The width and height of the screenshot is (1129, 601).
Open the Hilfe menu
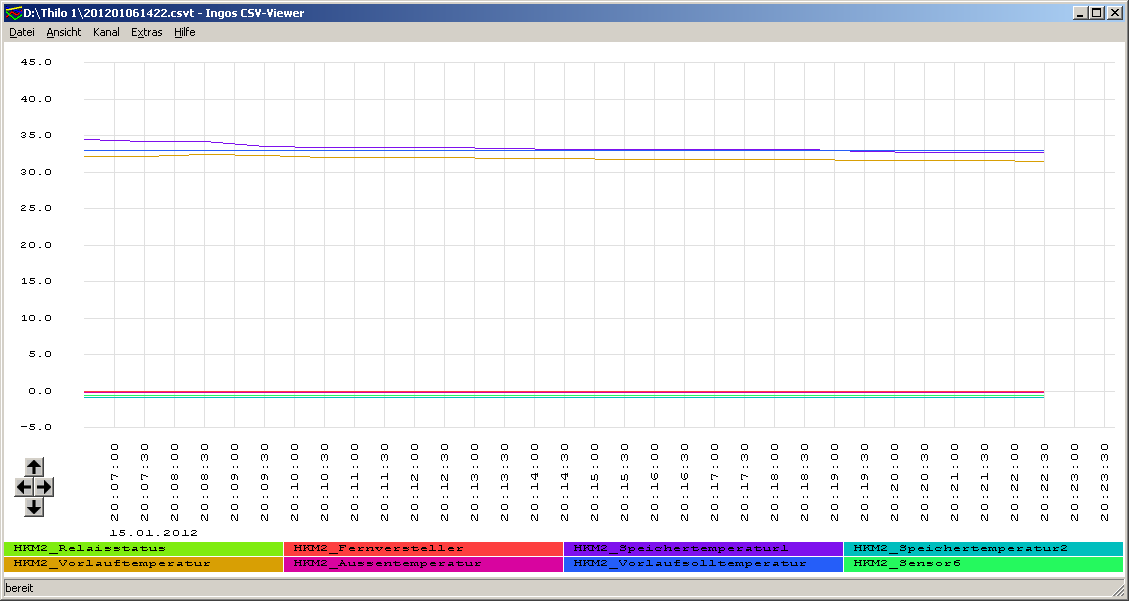[x=184, y=32]
